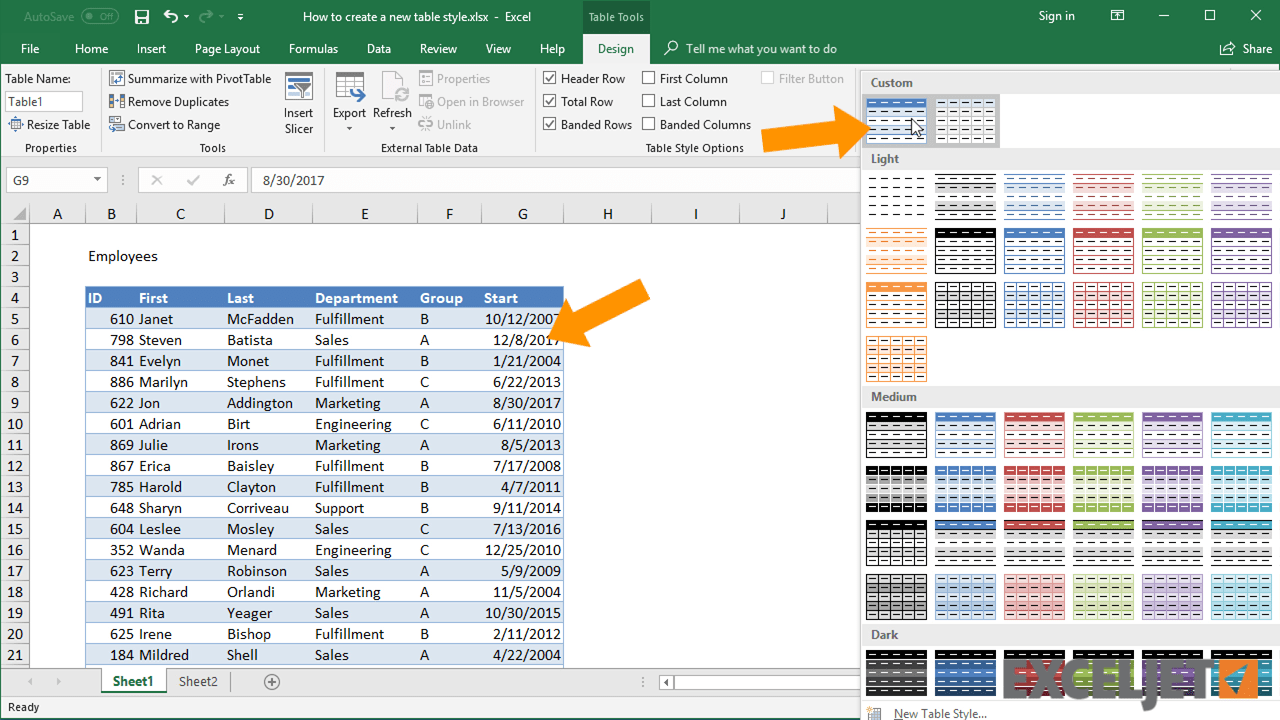Screen dimensions: 1280x720
Task: Add a new worksheet with the plus button
Action: tap(271, 681)
